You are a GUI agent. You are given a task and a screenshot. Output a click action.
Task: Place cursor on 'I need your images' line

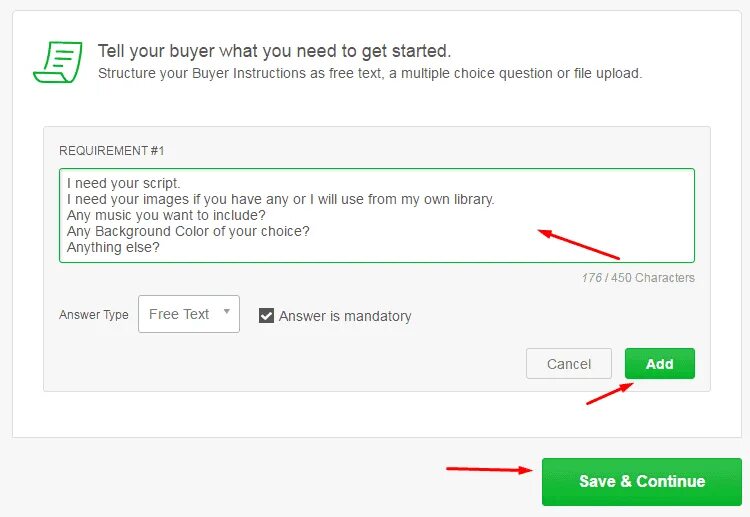point(280,199)
